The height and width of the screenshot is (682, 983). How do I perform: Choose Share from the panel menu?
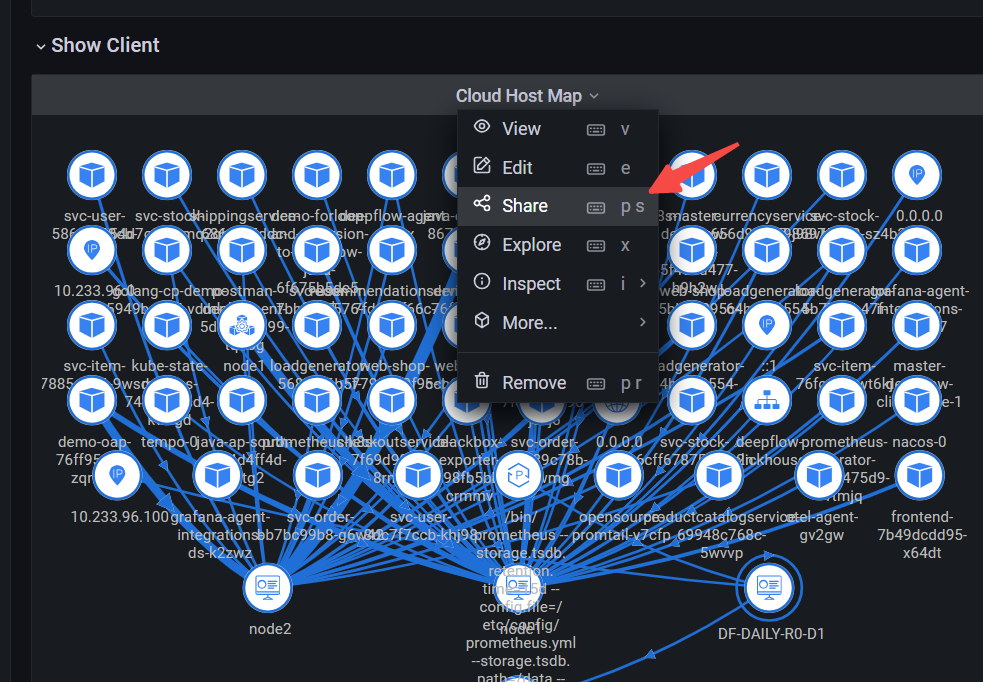click(x=525, y=206)
